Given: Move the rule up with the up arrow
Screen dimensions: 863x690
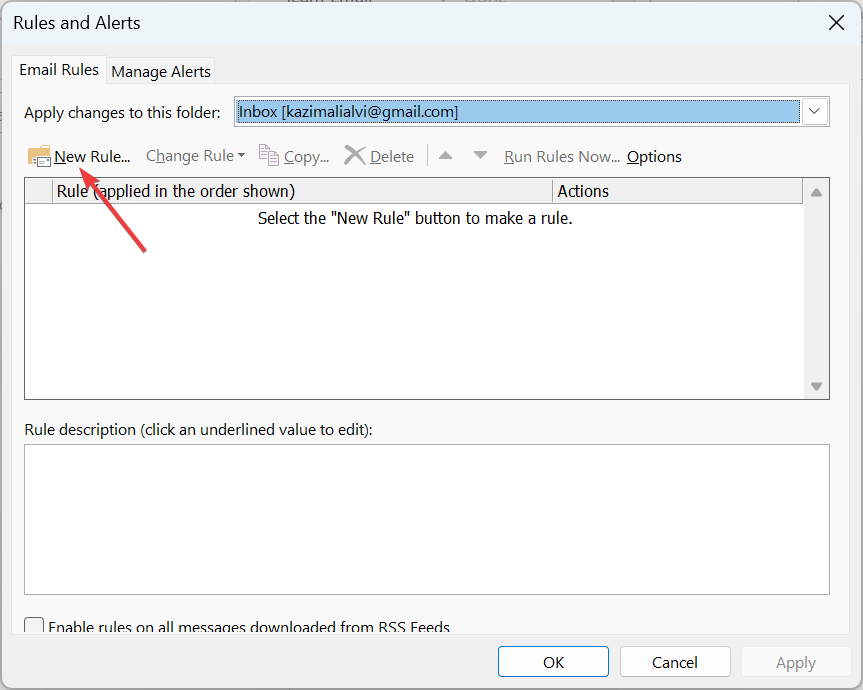Looking at the screenshot, I should coord(446,156).
